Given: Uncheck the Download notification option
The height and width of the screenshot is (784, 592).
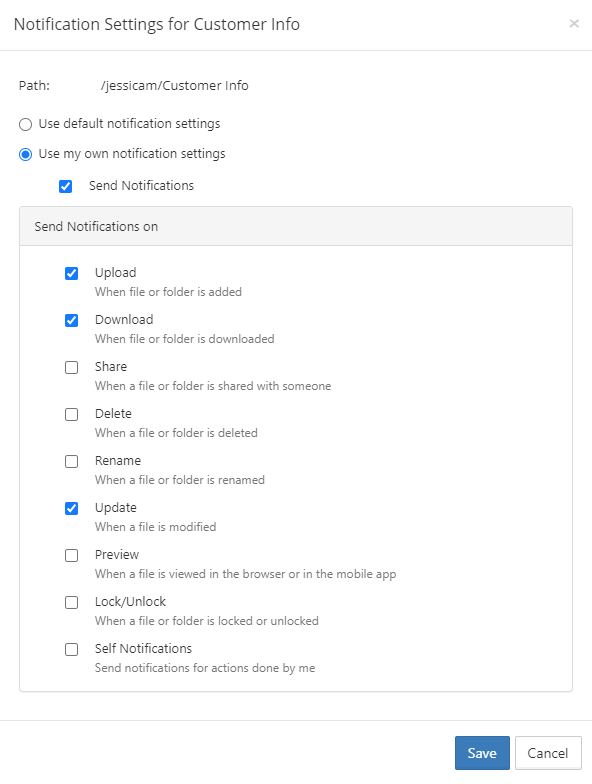Looking at the screenshot, I should pyautogui.click(x=72, y=320).
